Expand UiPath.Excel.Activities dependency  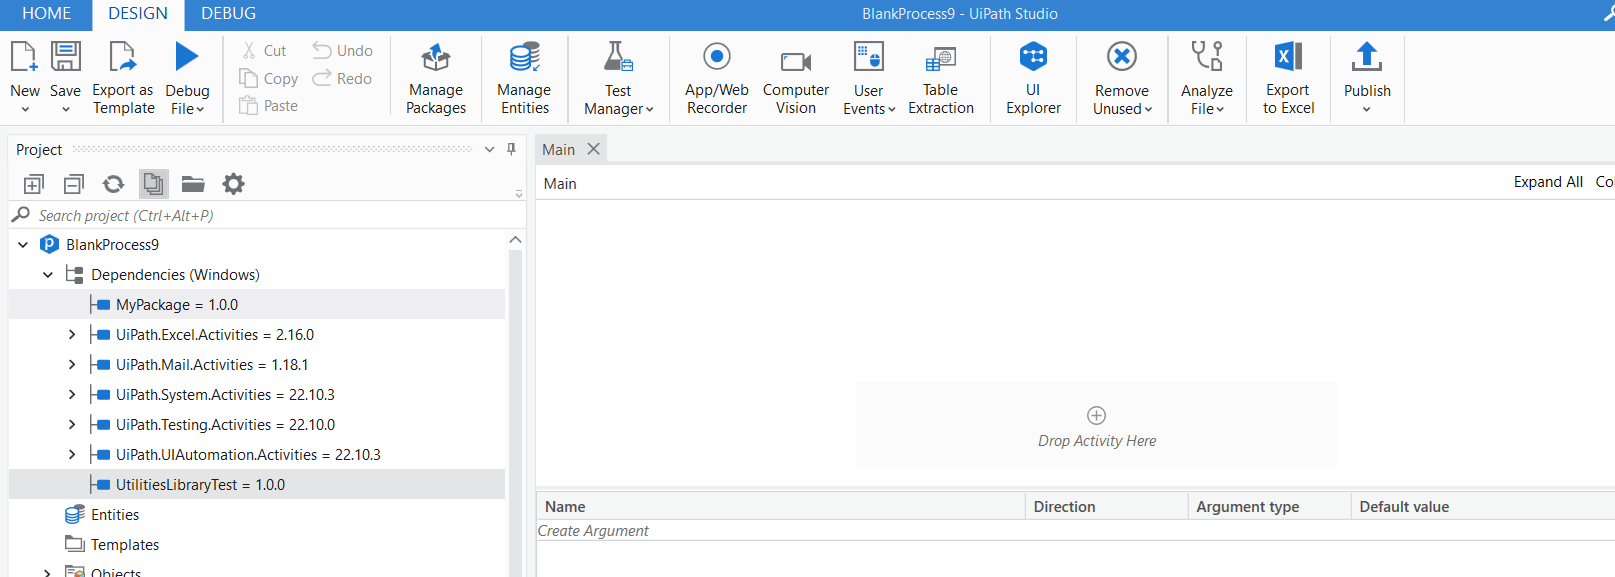72,334
